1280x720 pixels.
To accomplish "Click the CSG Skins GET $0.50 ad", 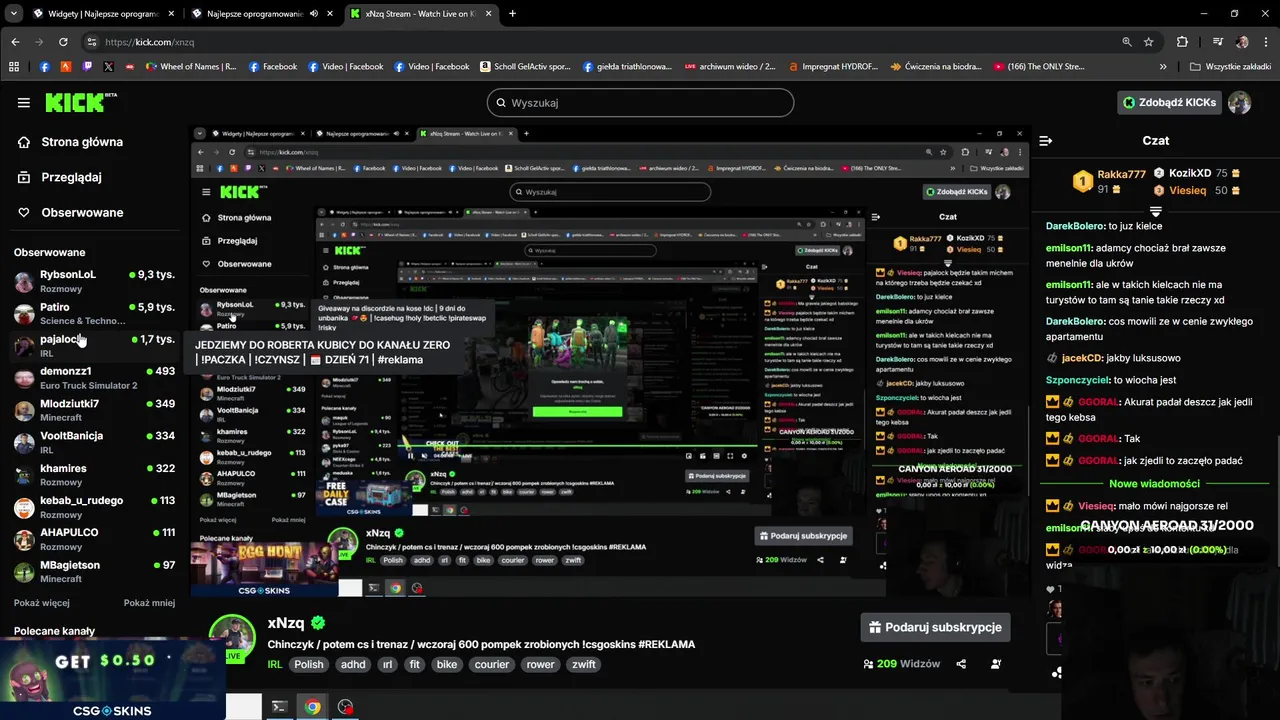I will [112, 679].
